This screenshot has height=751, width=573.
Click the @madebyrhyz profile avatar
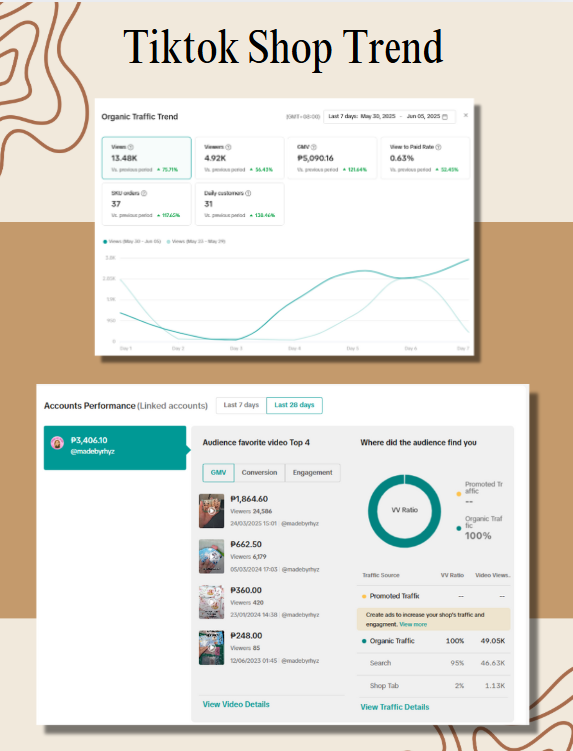point(57,443)
